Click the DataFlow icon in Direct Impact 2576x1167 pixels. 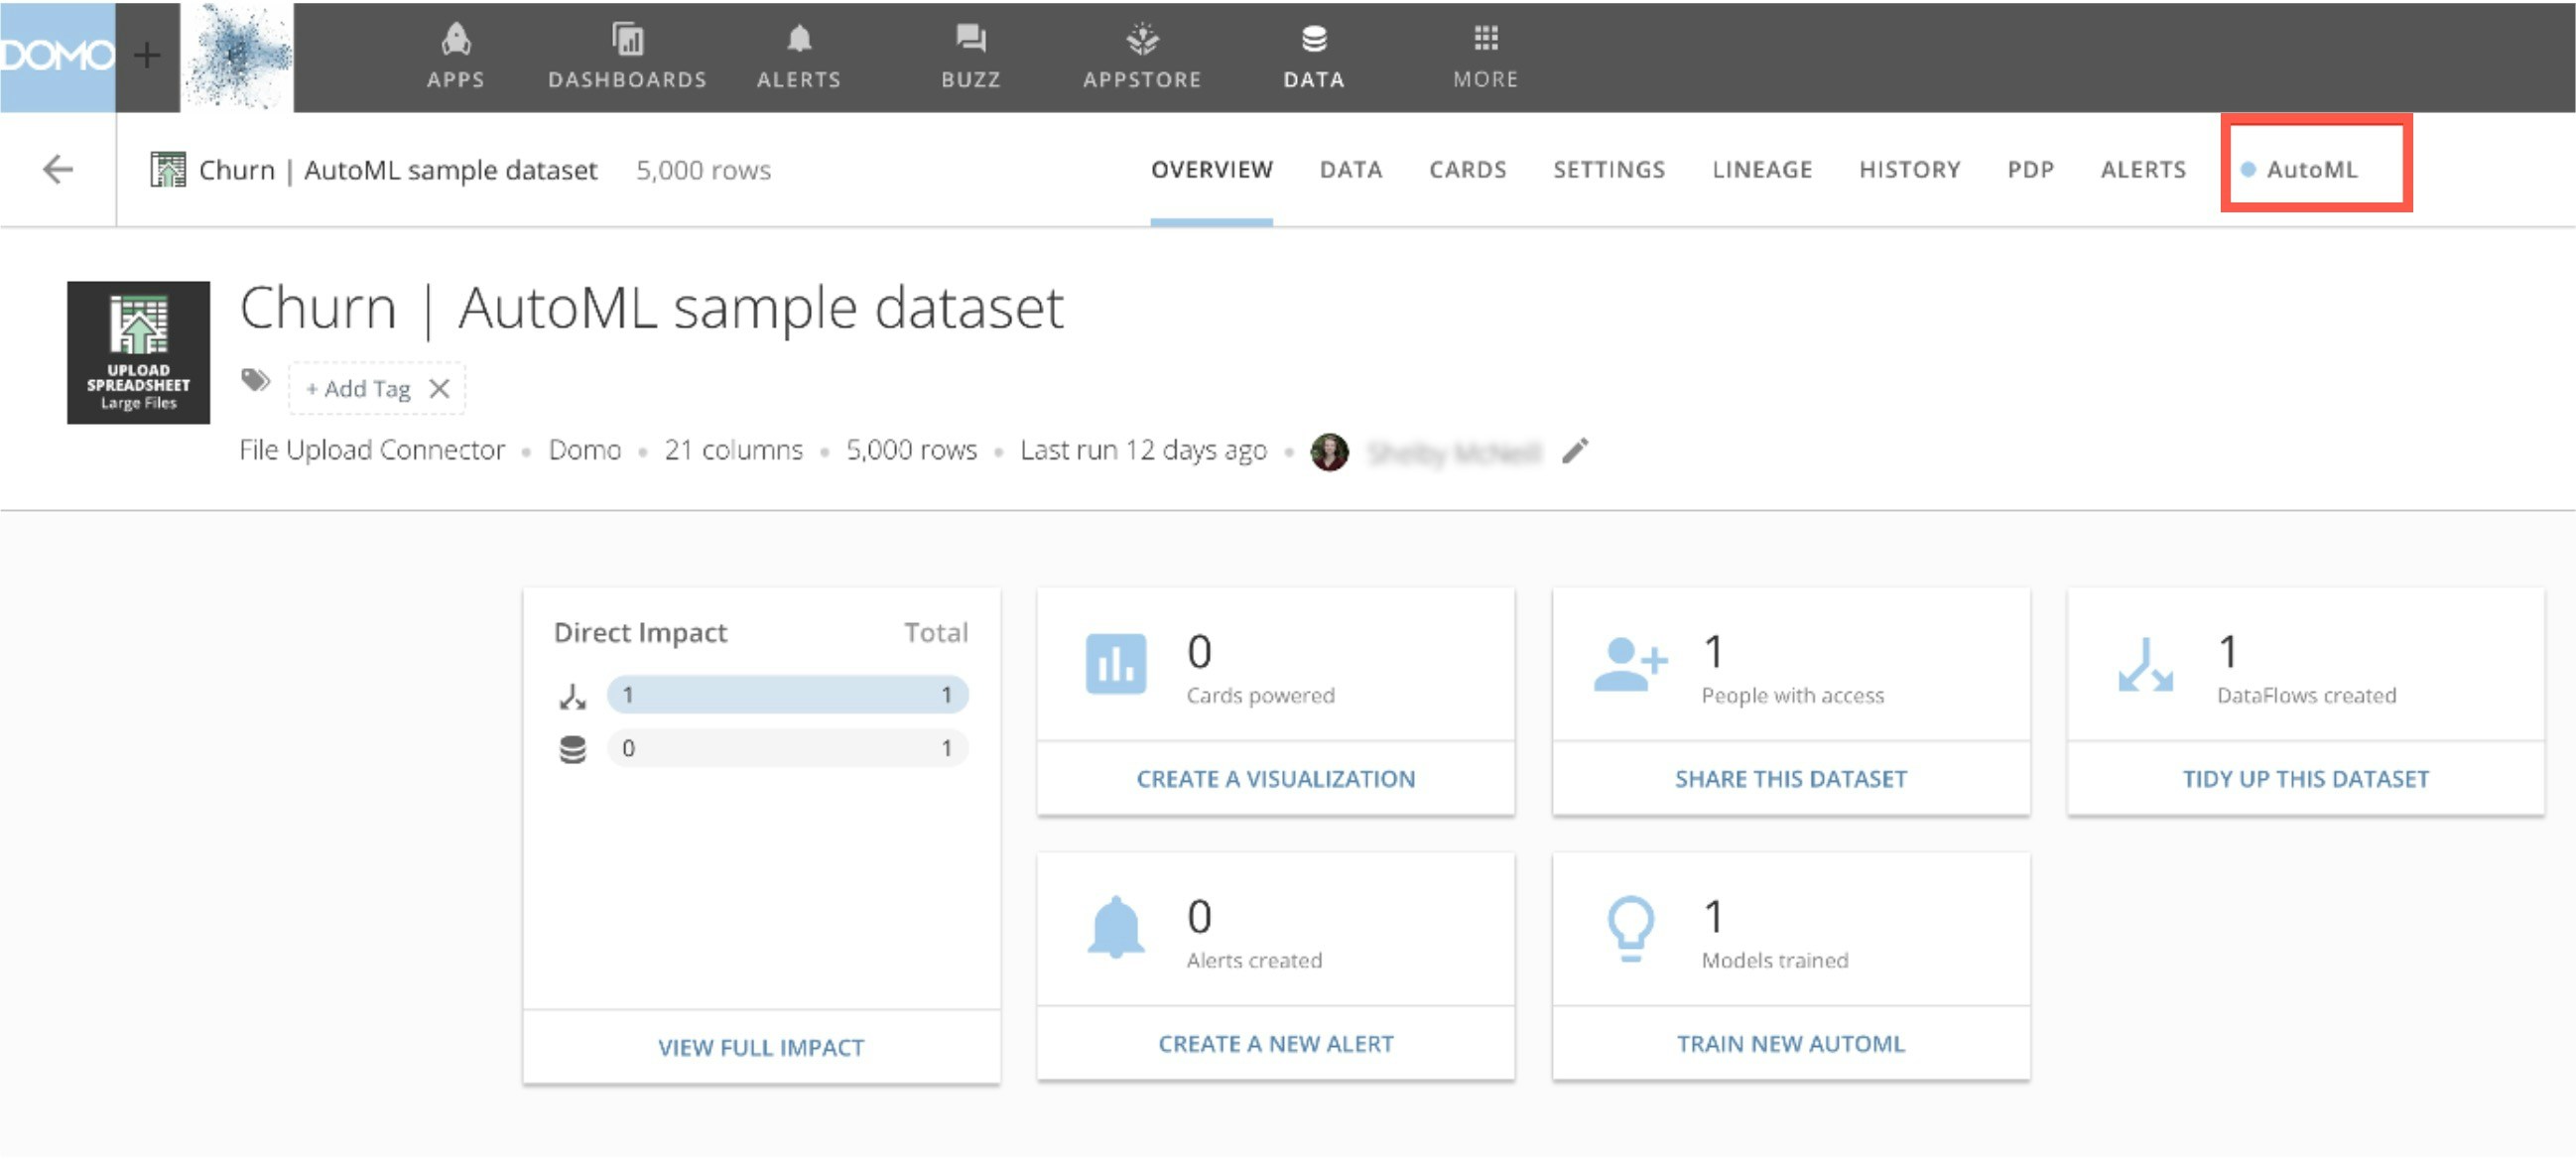[x=572, y=696]
